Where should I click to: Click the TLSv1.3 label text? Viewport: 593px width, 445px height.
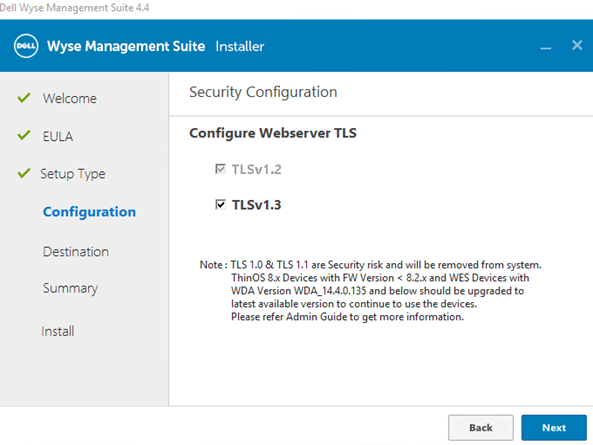pyautogui.click(x=256, y=205)
